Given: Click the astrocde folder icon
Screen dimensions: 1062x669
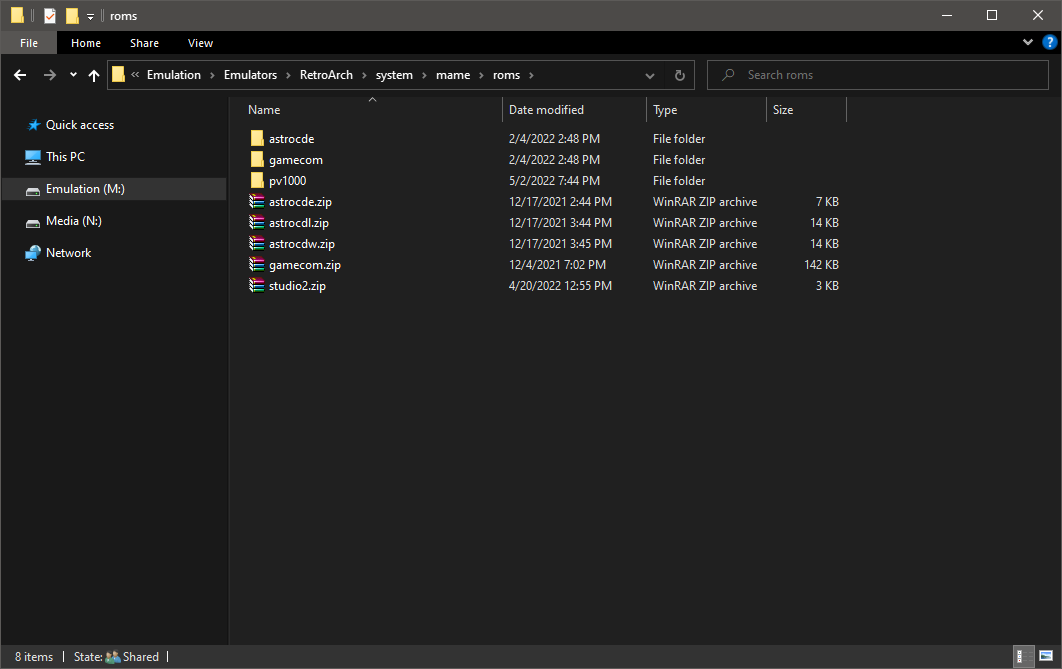Looking at the screenshot, I should pos(257,139).
